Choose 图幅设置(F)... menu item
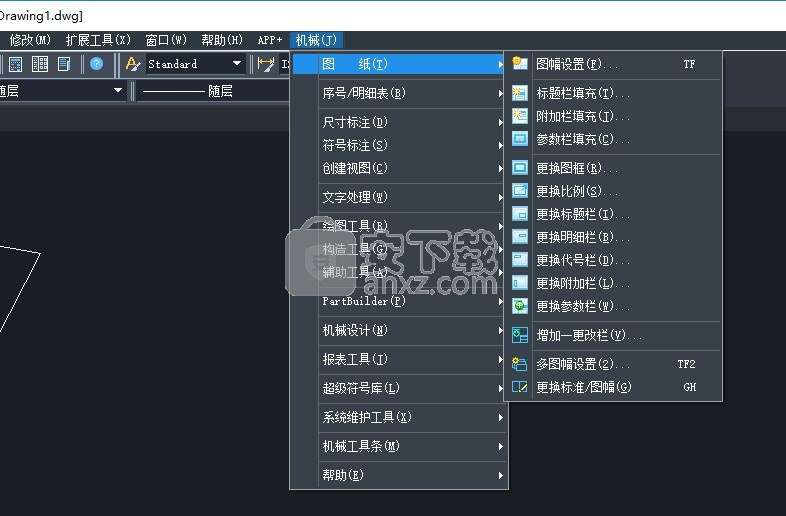The image size is (786, 516). point(613,64)
